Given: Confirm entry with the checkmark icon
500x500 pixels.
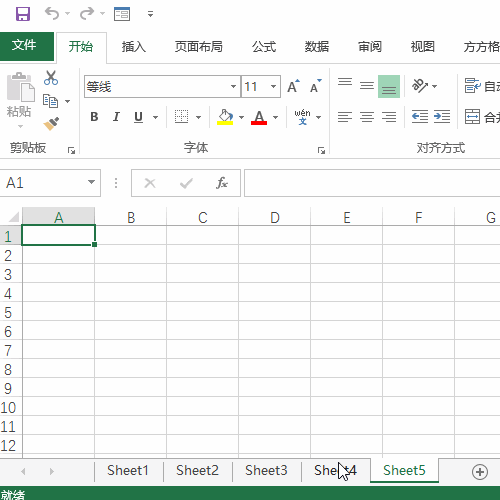Looking at the screenshot, I should click(186, 183).
